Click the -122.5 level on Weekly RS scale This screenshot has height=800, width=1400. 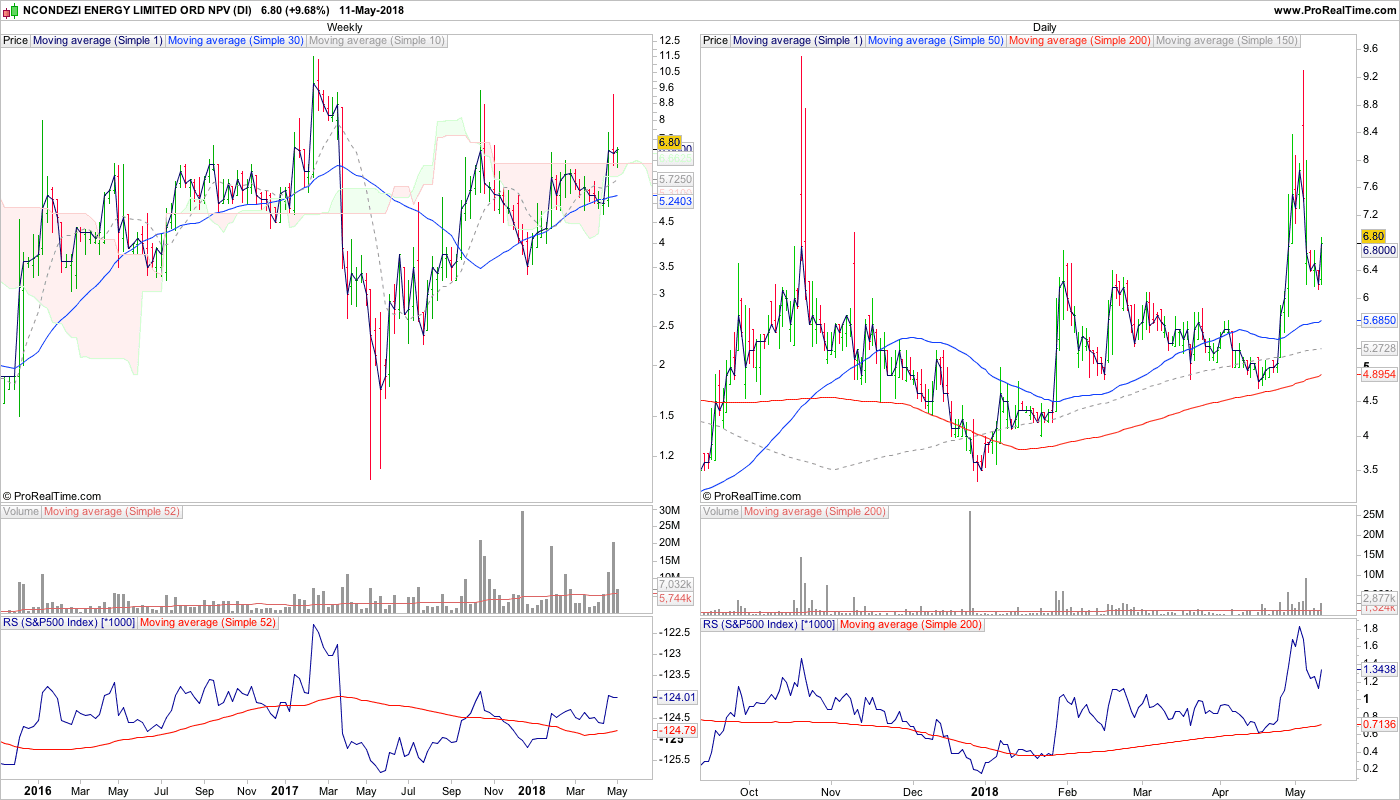[x=675, y=632]
